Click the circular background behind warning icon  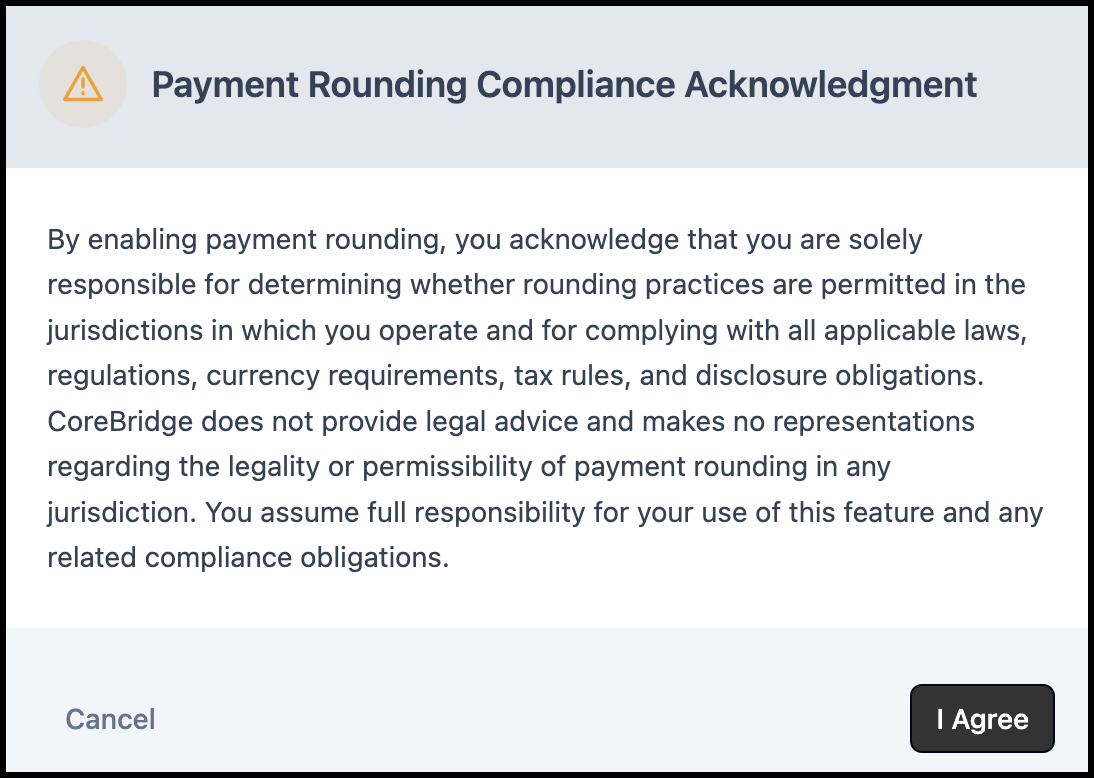click(x=83, y=84)
